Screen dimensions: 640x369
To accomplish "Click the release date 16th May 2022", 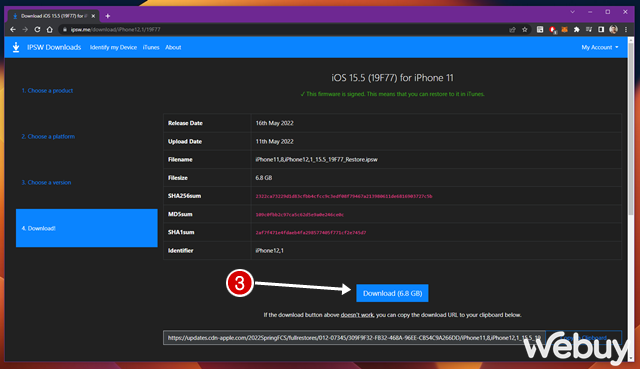I will click(274, 123).
